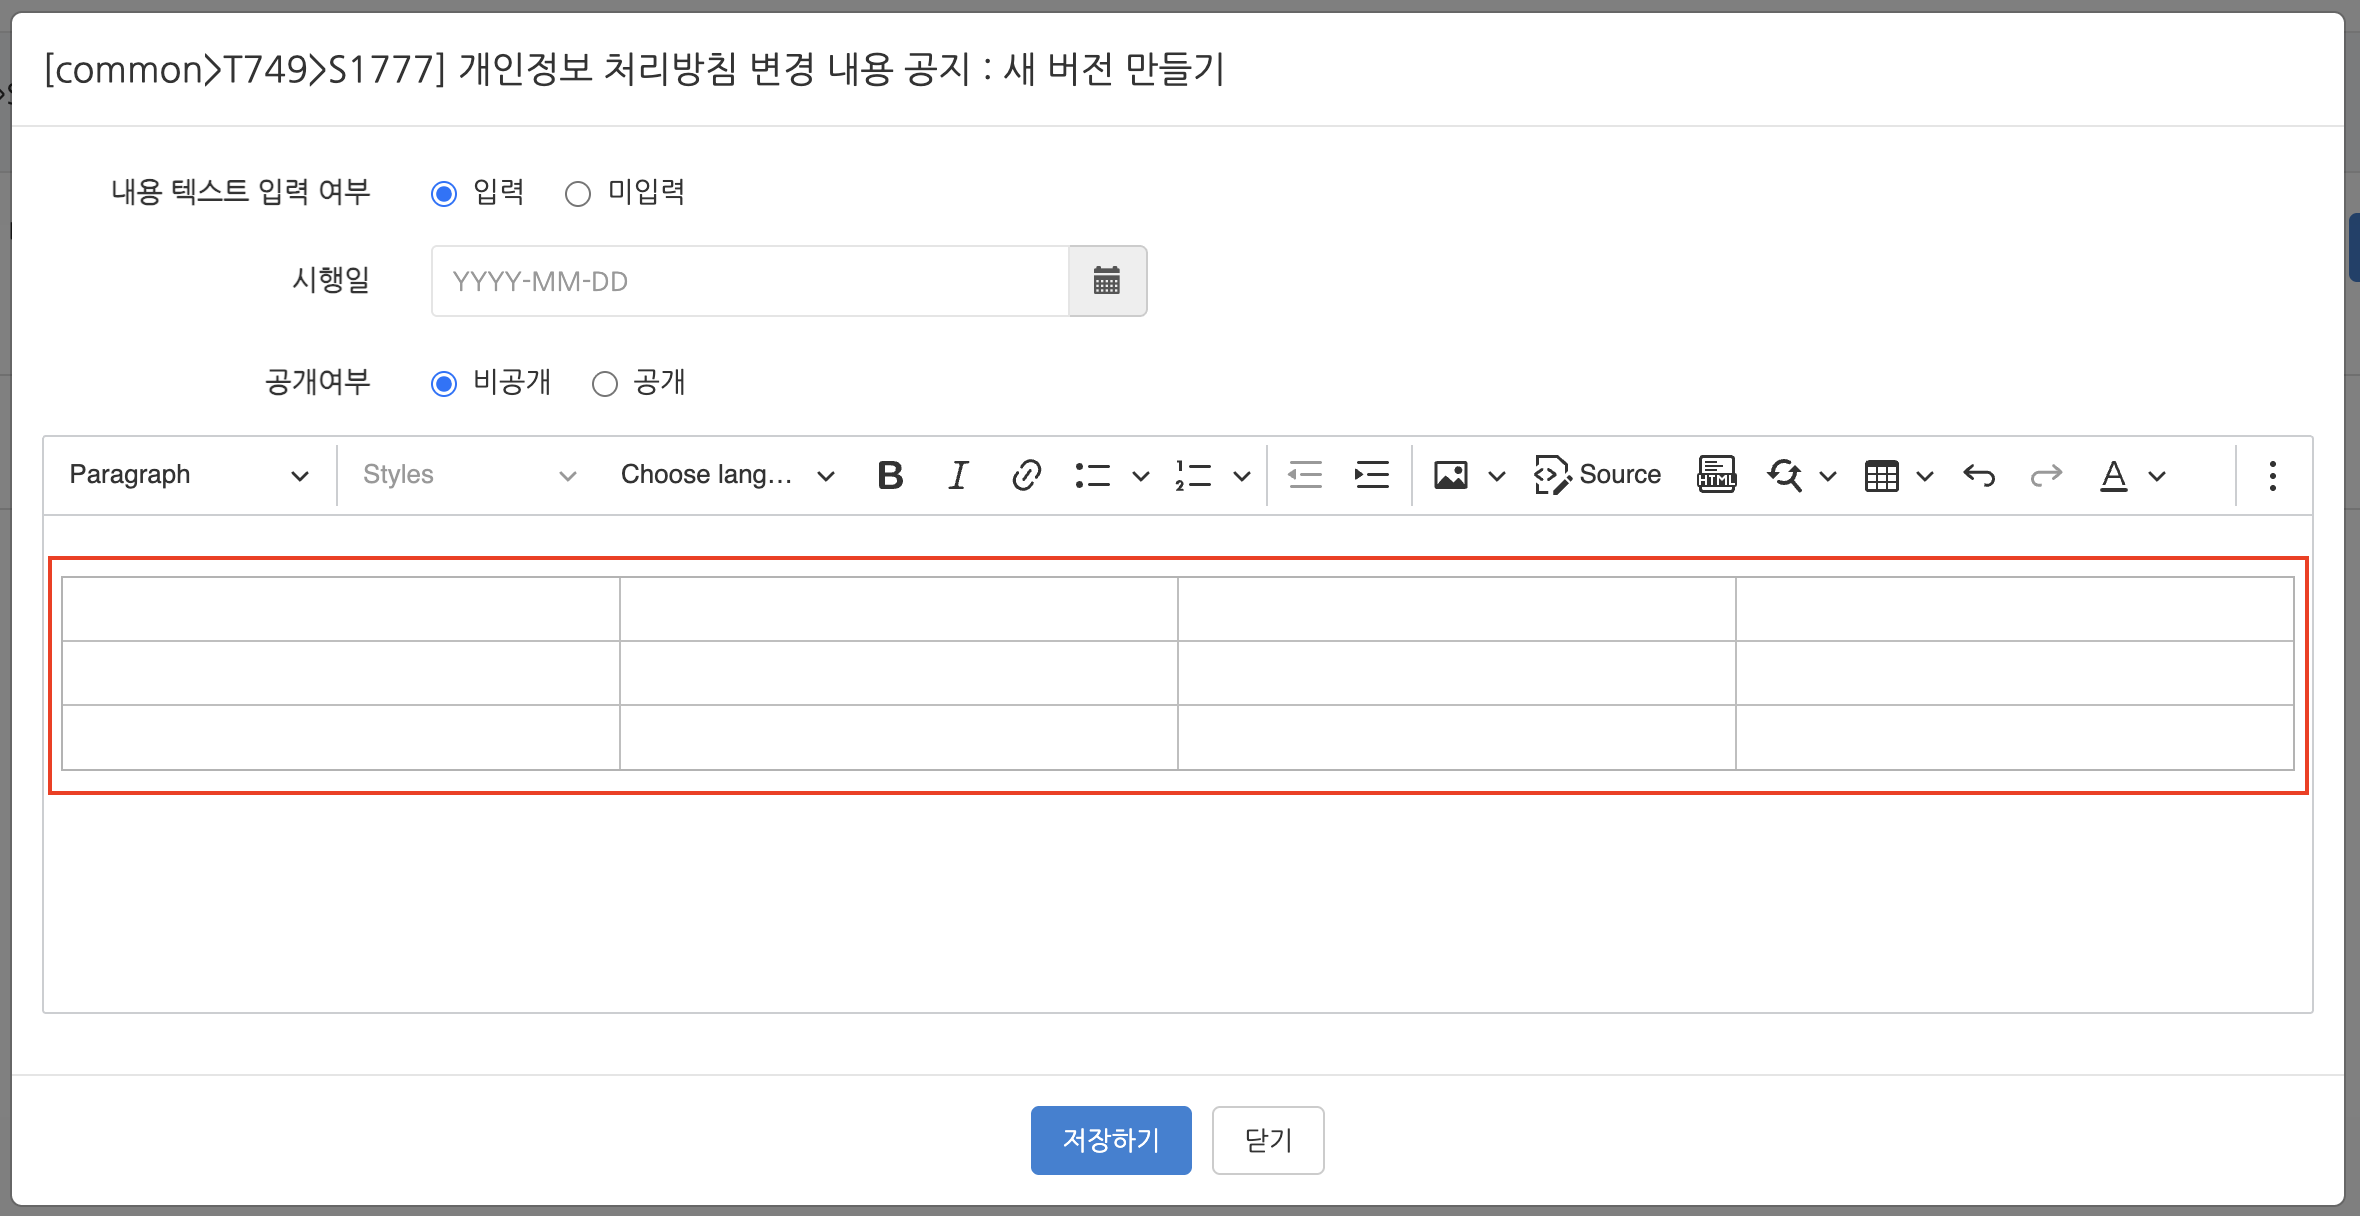The image size is (2360, 1216).
Task: Select the 미입력 radio option
Action: tap(578, 193)
